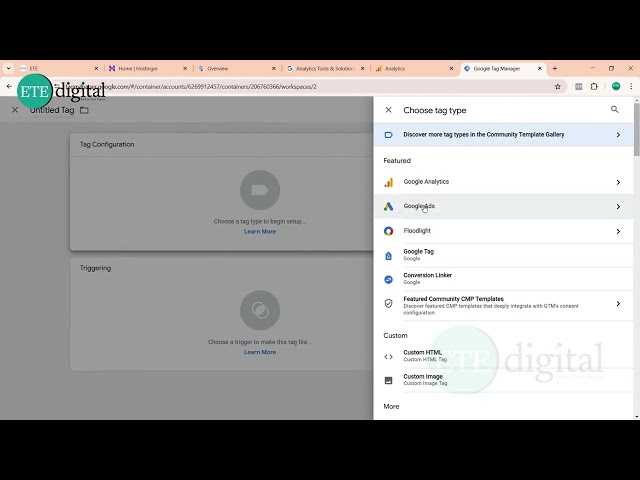The height and width of the screenshot is (480, 640).
Task: Select the Conversion Linker icon
Action: click(x=389, y=279)
